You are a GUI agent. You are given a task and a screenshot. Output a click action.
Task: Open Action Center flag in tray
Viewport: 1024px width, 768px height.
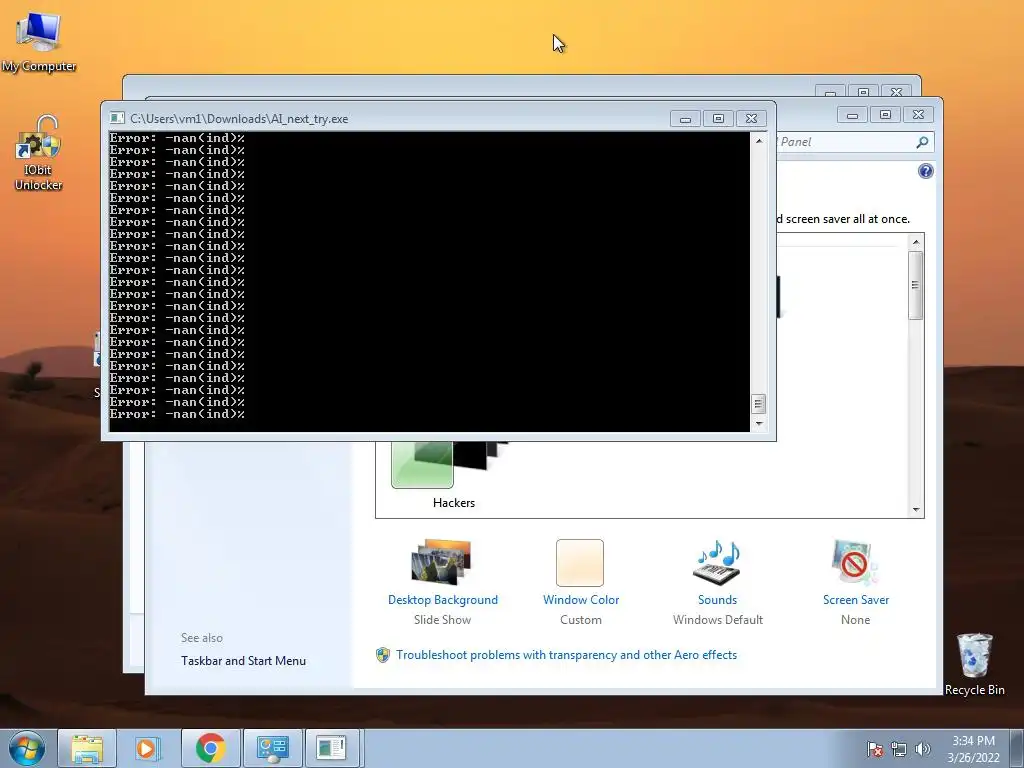click(x=875, y=749)
